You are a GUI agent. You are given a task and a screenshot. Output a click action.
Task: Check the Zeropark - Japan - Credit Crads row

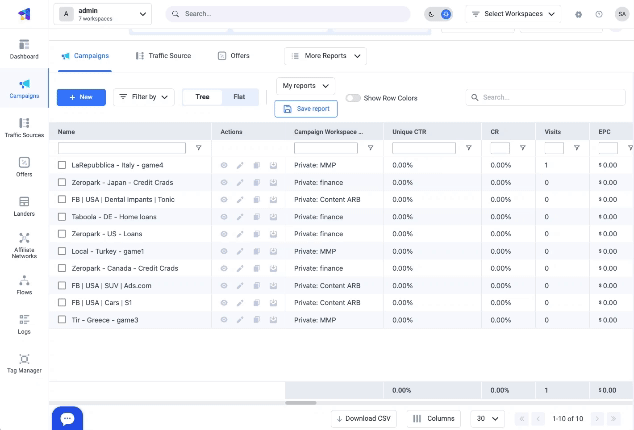click(62, 182)
